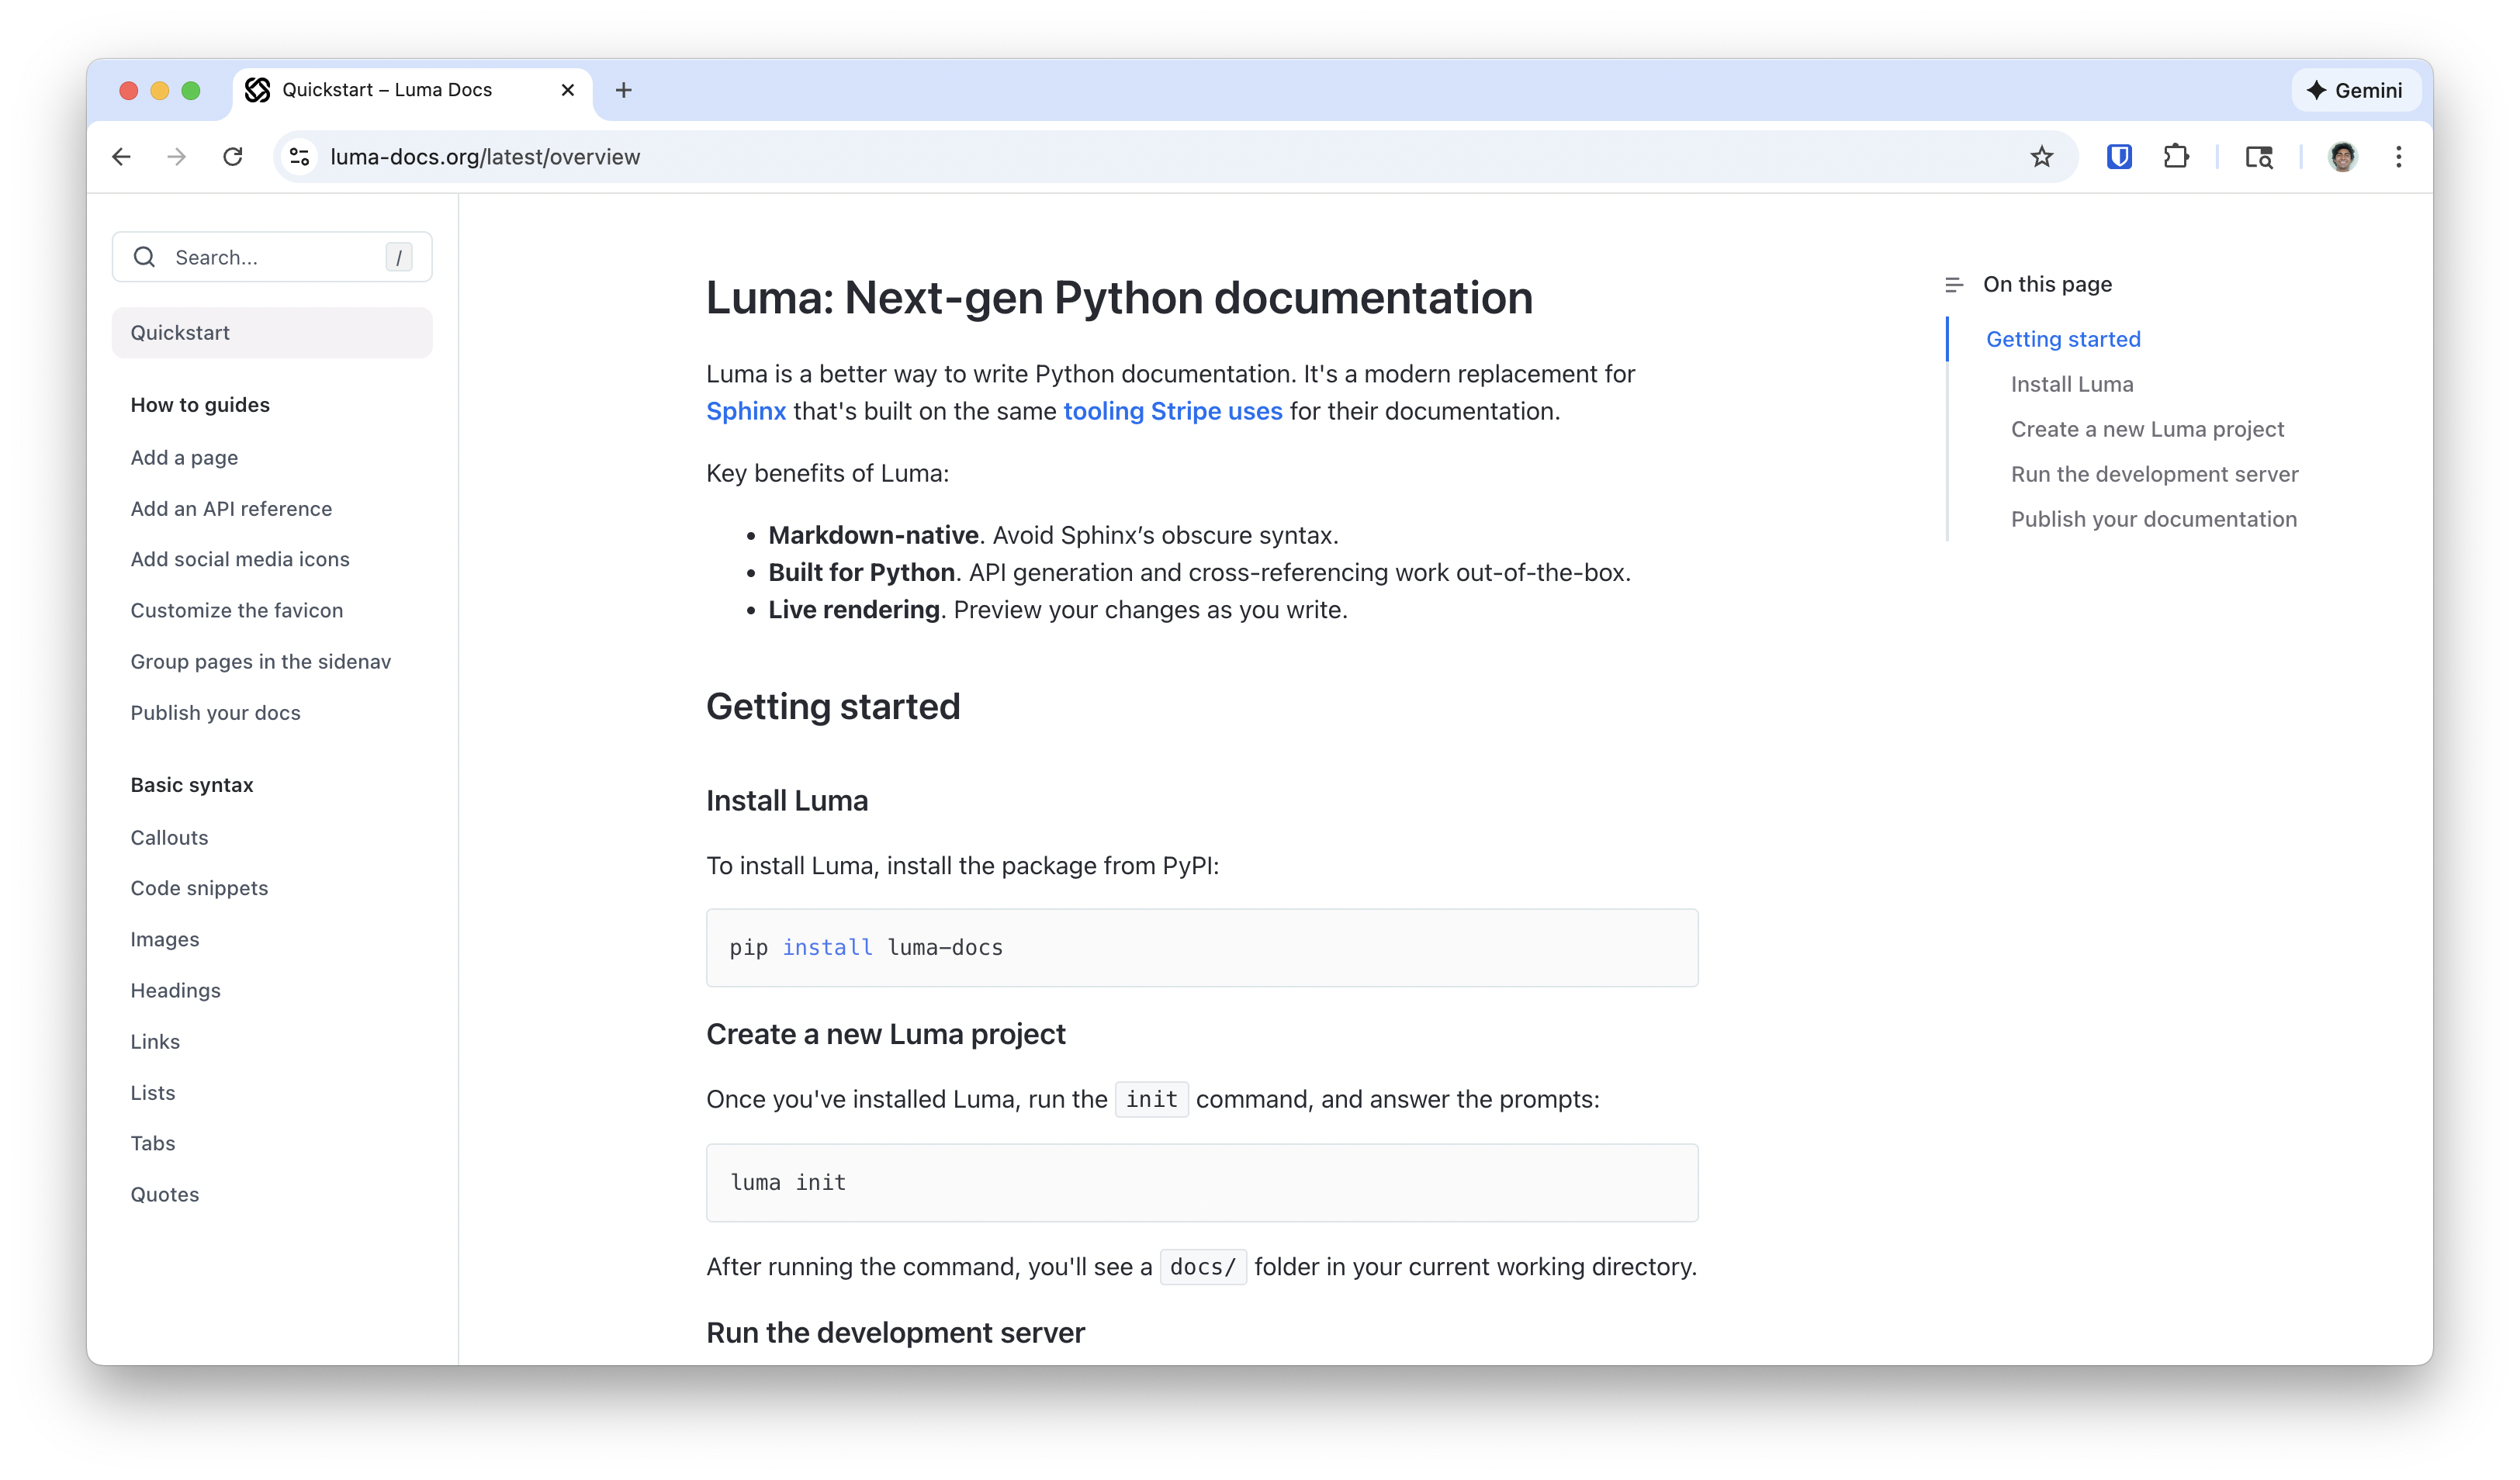Click the inline docs/ code snippet

point(1203,1267)
